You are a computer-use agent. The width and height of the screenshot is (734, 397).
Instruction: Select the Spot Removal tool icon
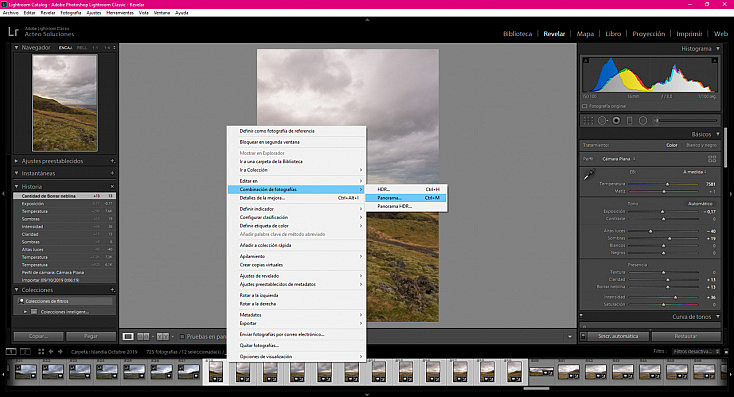pos(602,121)
